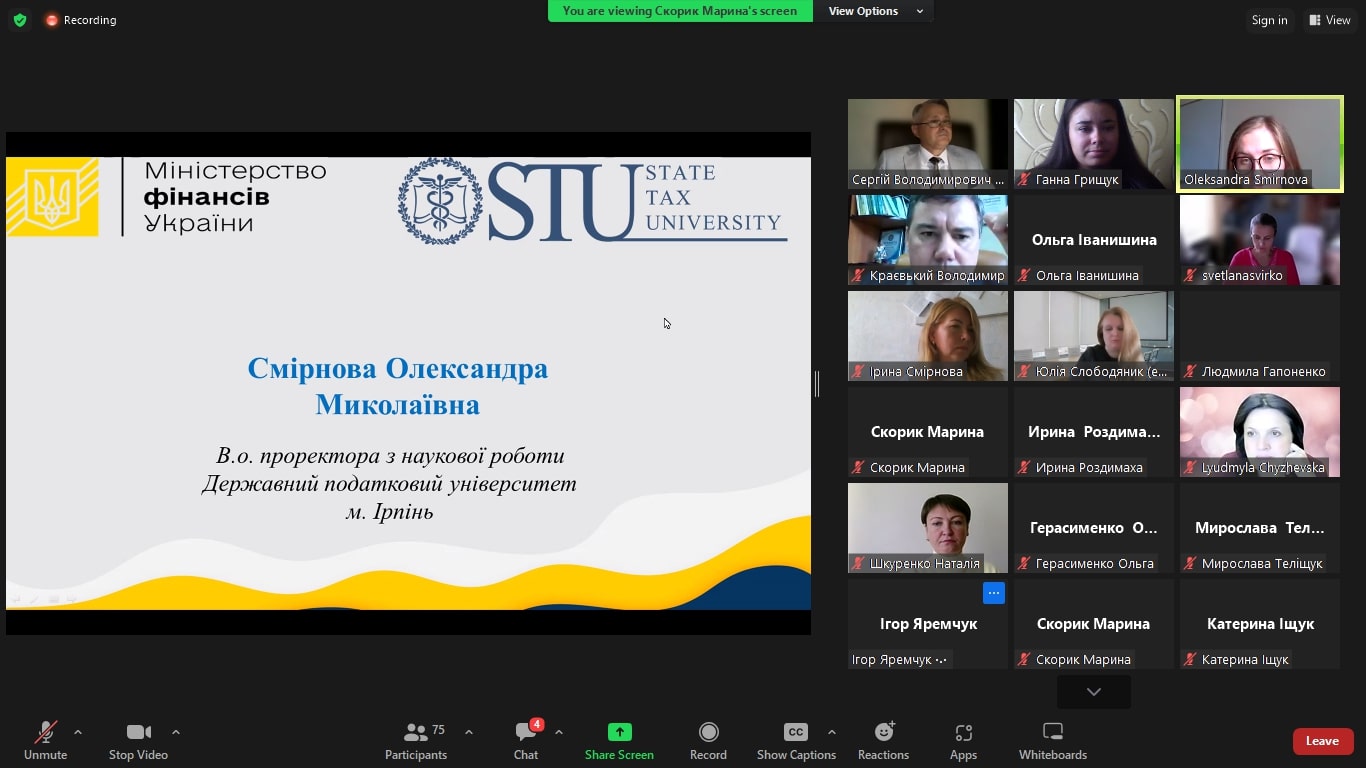
Task: Click muted mic icon on Людмила Гапоненко tile
Action: pos(1190,372)
